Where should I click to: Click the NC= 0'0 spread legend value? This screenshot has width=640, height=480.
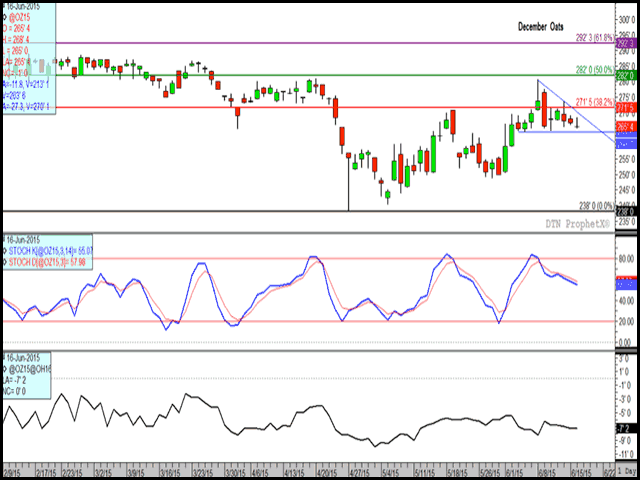point(13,389)
